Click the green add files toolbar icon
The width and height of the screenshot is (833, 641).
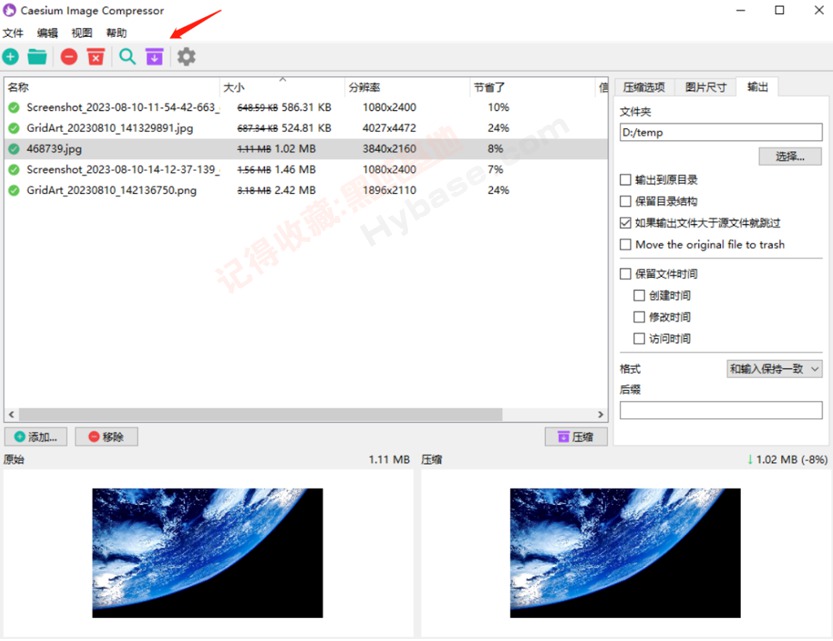pos(11,56)
